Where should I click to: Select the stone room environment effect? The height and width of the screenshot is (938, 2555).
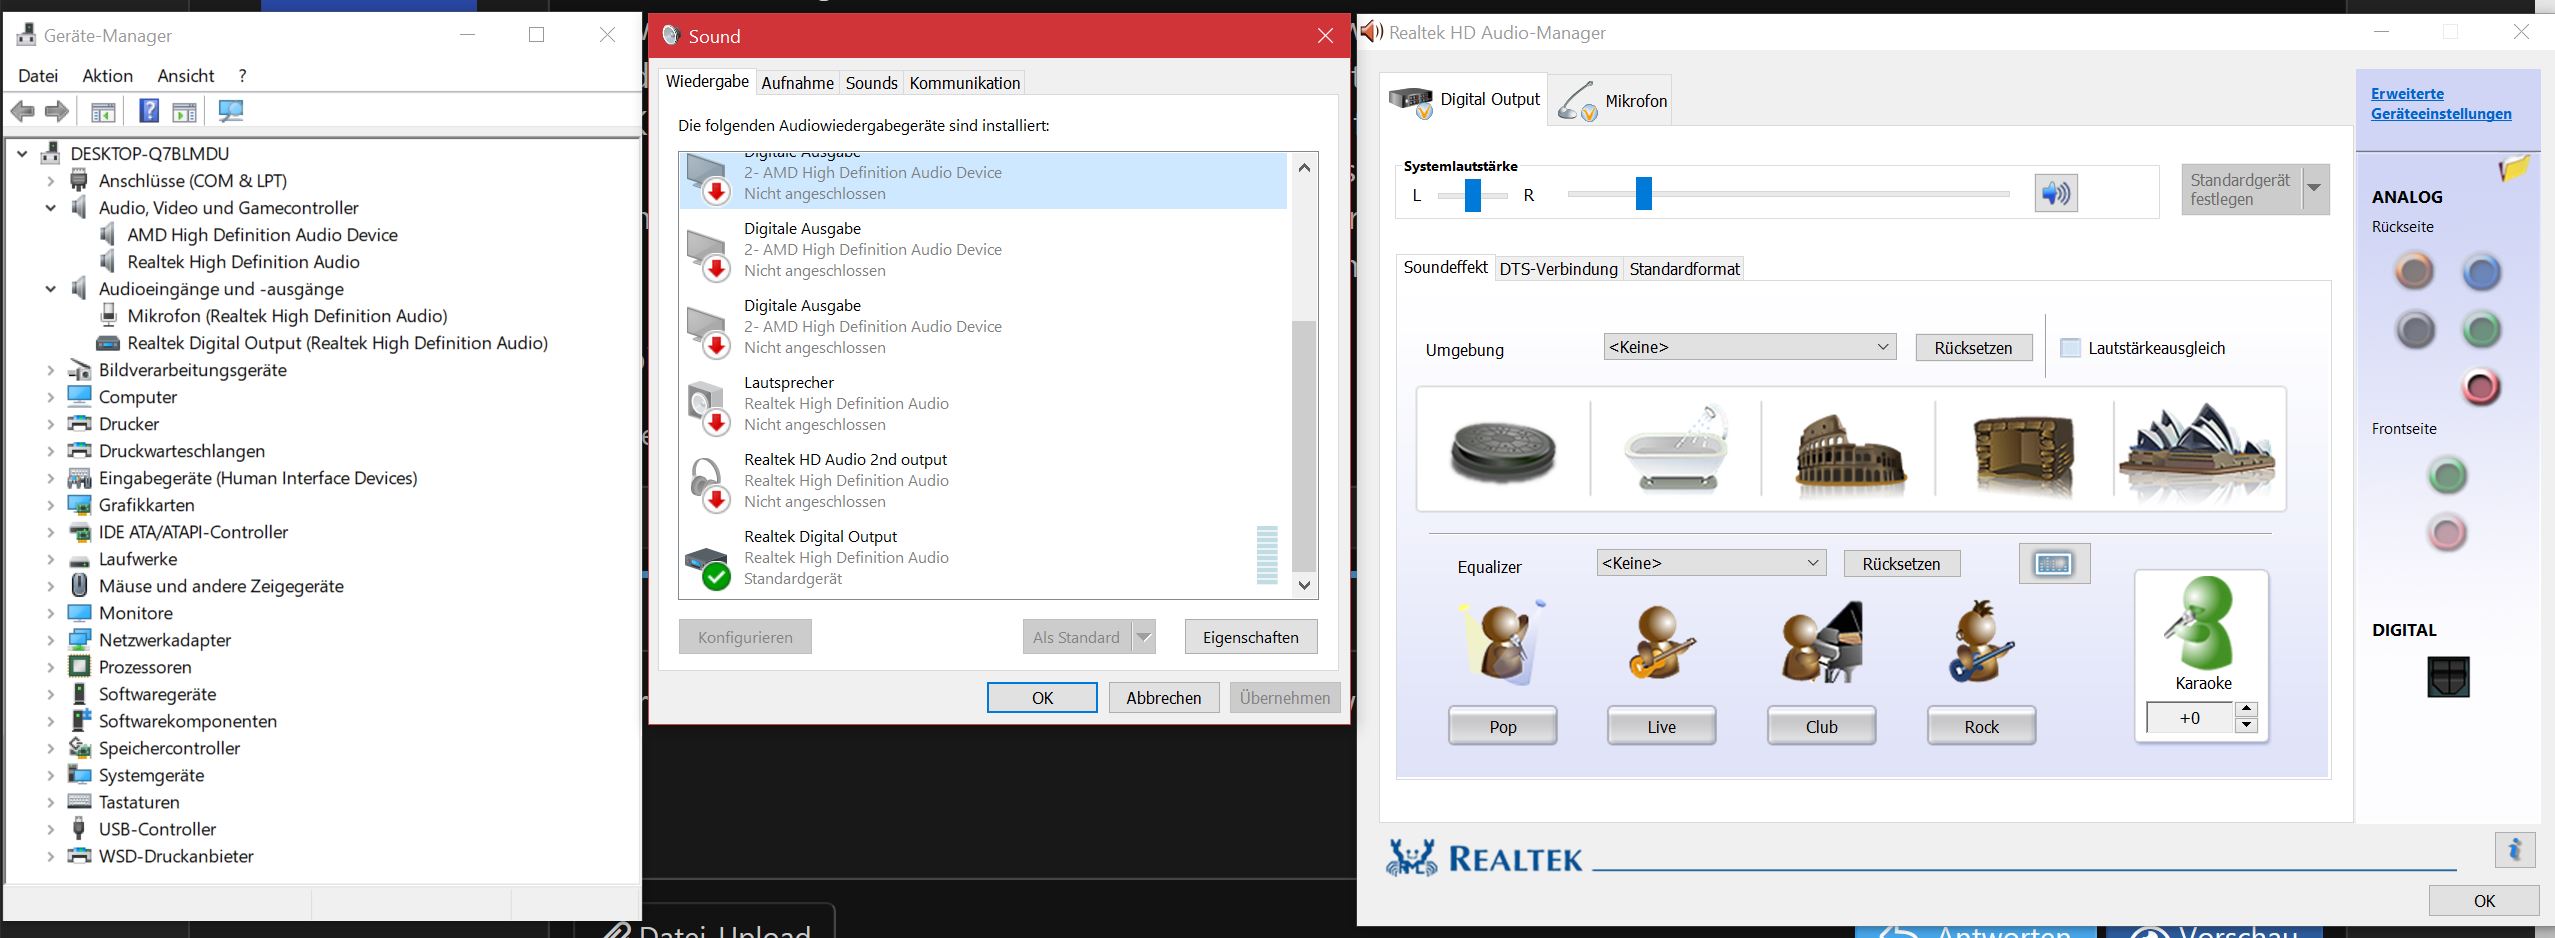(x=2022, y=455)
